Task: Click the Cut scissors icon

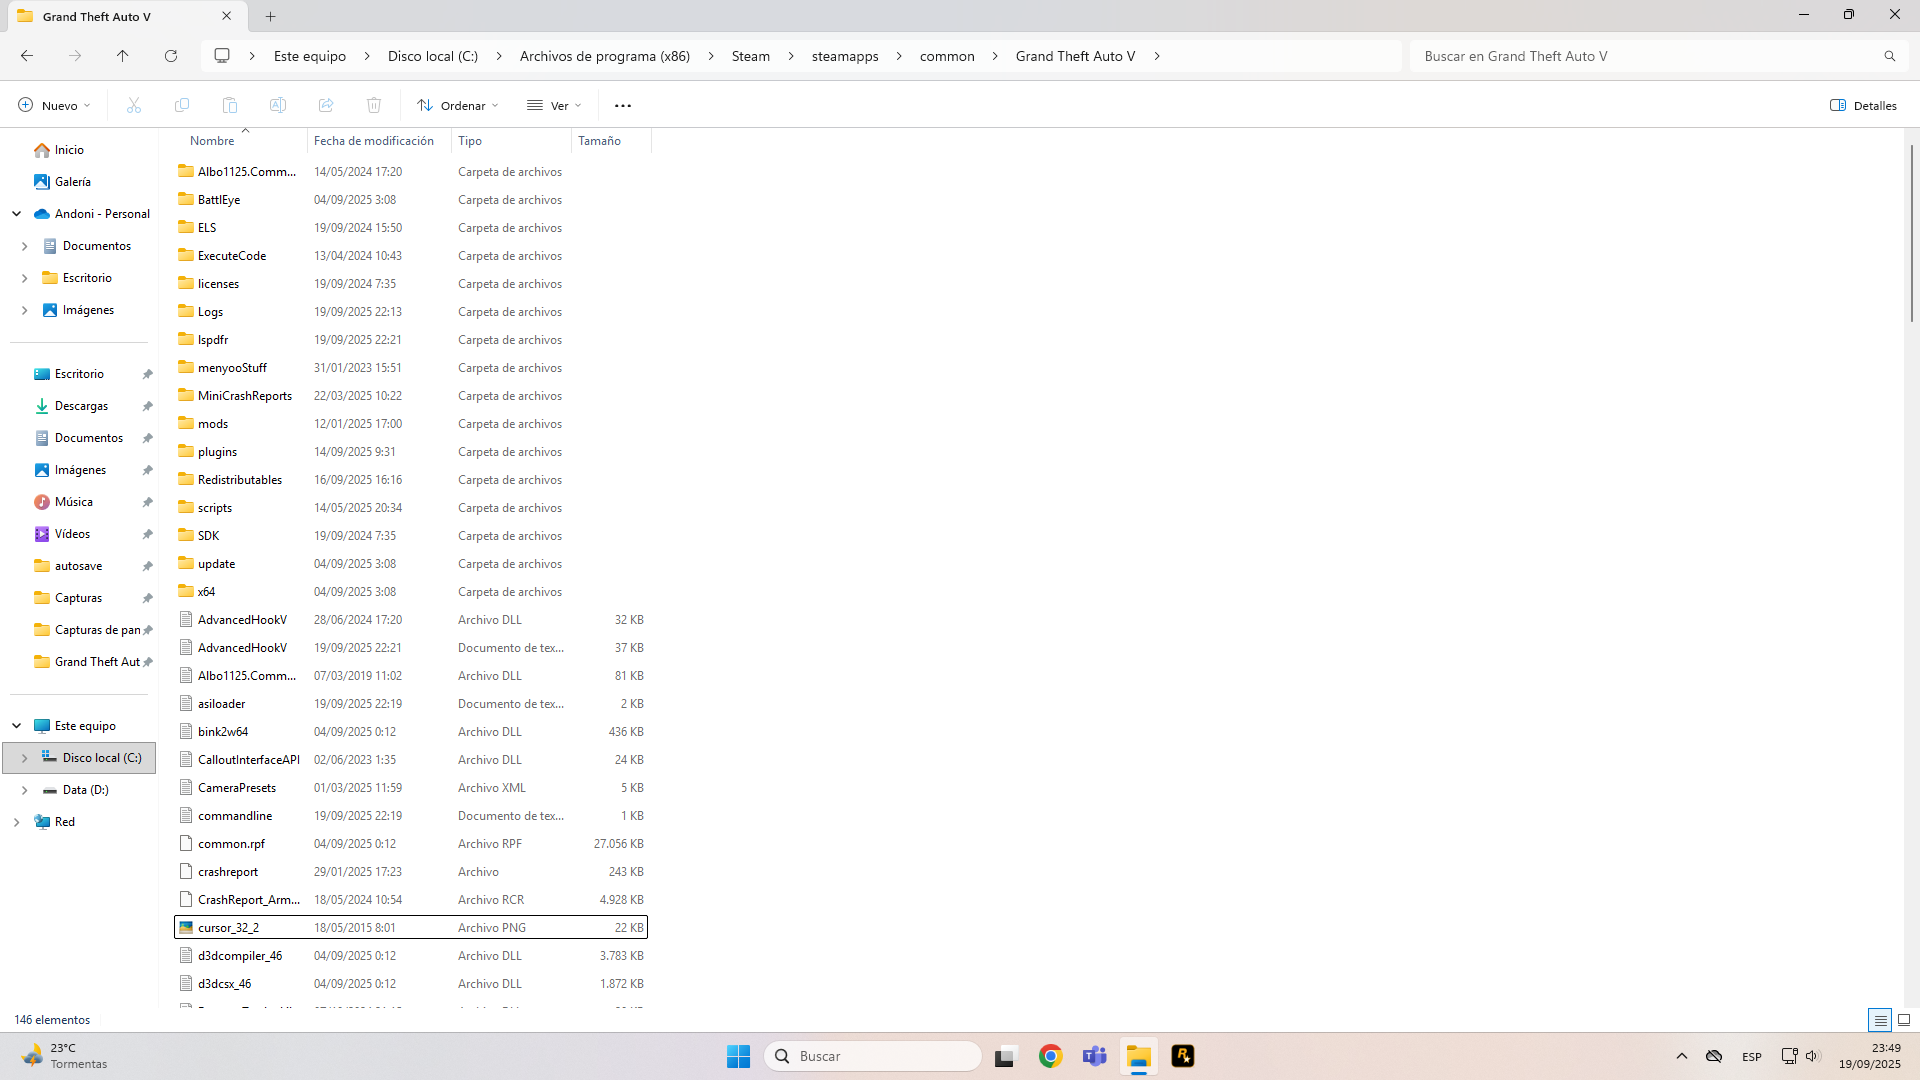Action: pos(134,105)
